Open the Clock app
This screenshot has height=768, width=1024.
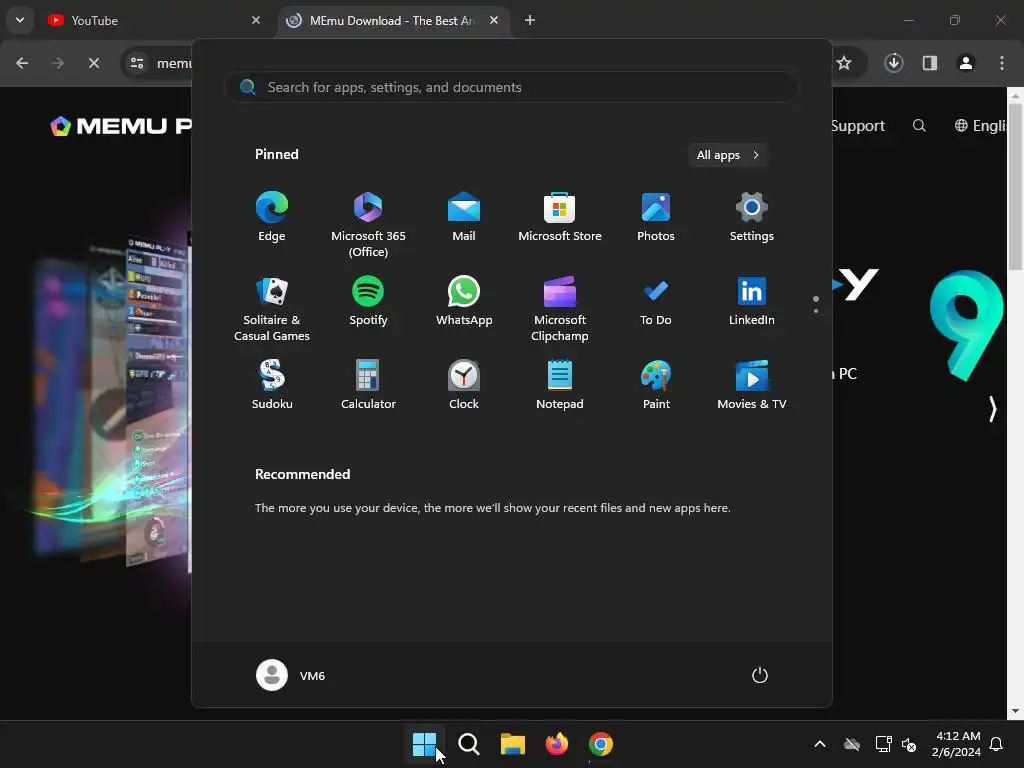pos(464,385)
